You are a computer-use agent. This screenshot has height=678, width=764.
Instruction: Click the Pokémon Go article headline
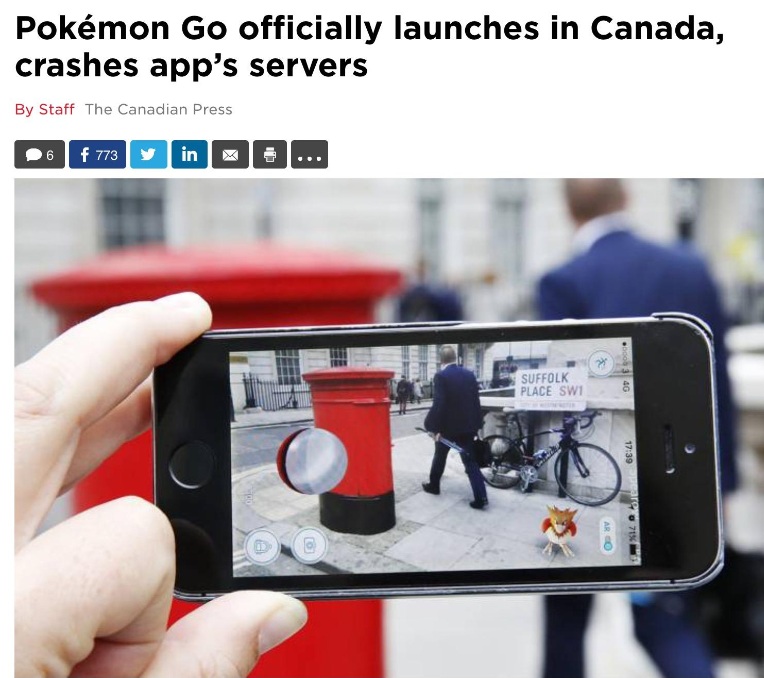click(x=370, y=47)
